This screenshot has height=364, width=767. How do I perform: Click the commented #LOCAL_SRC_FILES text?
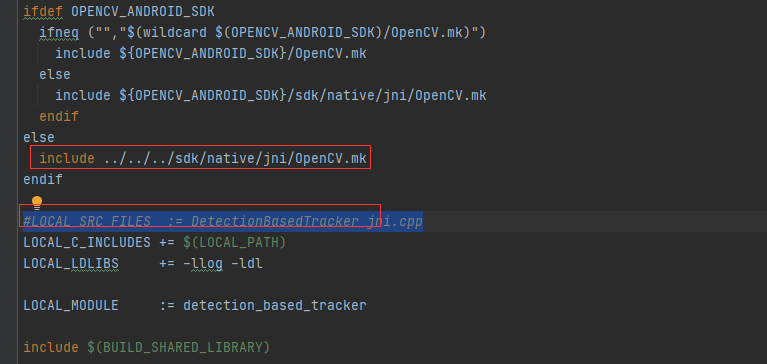(87, 222)
